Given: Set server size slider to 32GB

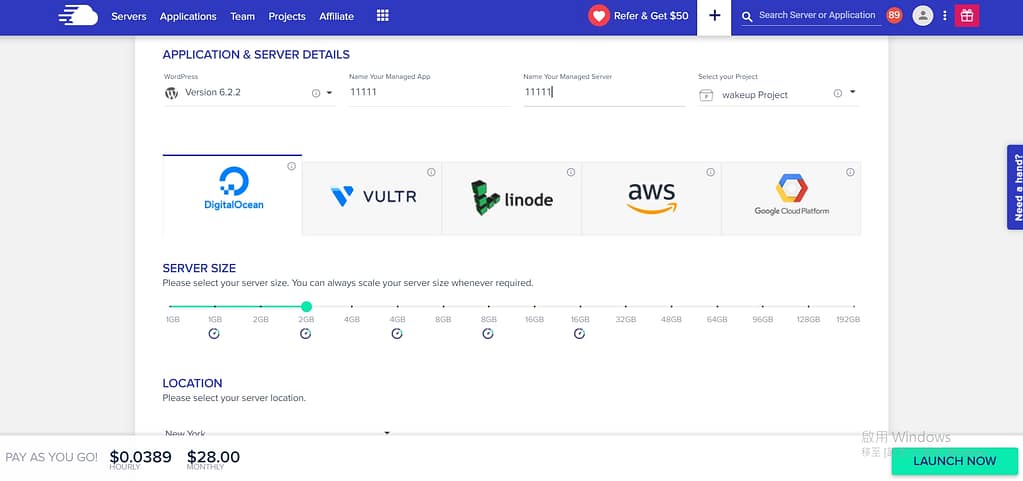Looking at the screenshot, I should pos(626,307).
